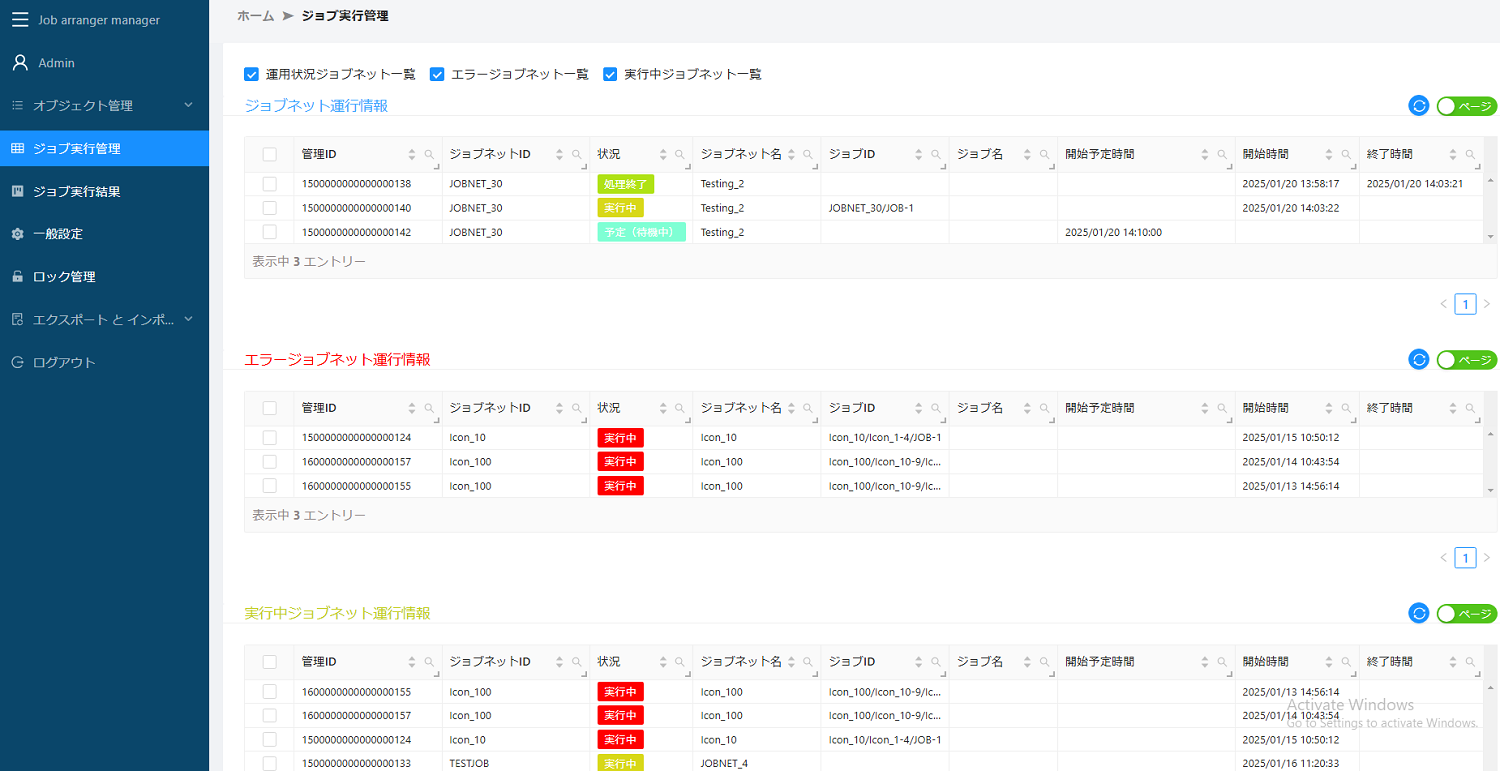Uncheck the 運用状況ジョブネット一覧 checkbox

pos(251,73)
